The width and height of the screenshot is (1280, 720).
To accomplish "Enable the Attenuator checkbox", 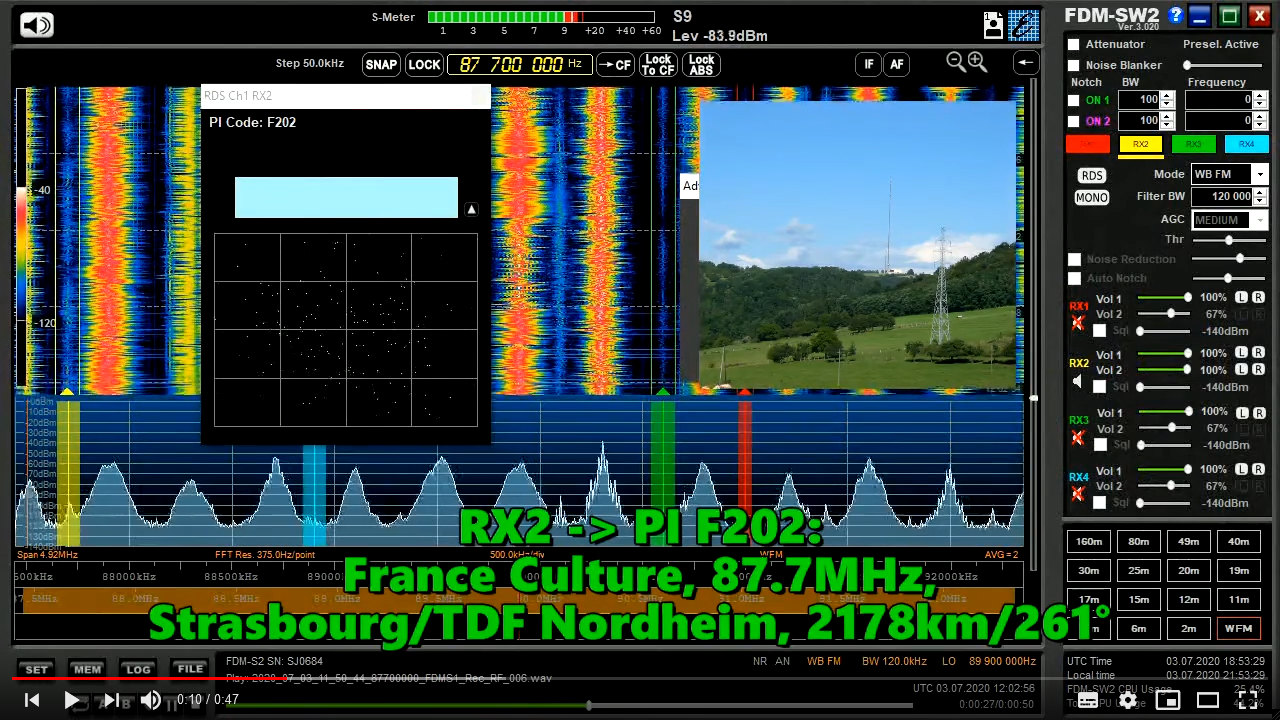I will [1073, 44].
